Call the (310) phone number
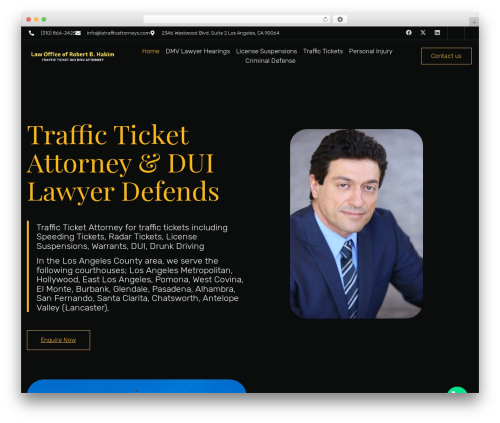 [x=58, y=33]
